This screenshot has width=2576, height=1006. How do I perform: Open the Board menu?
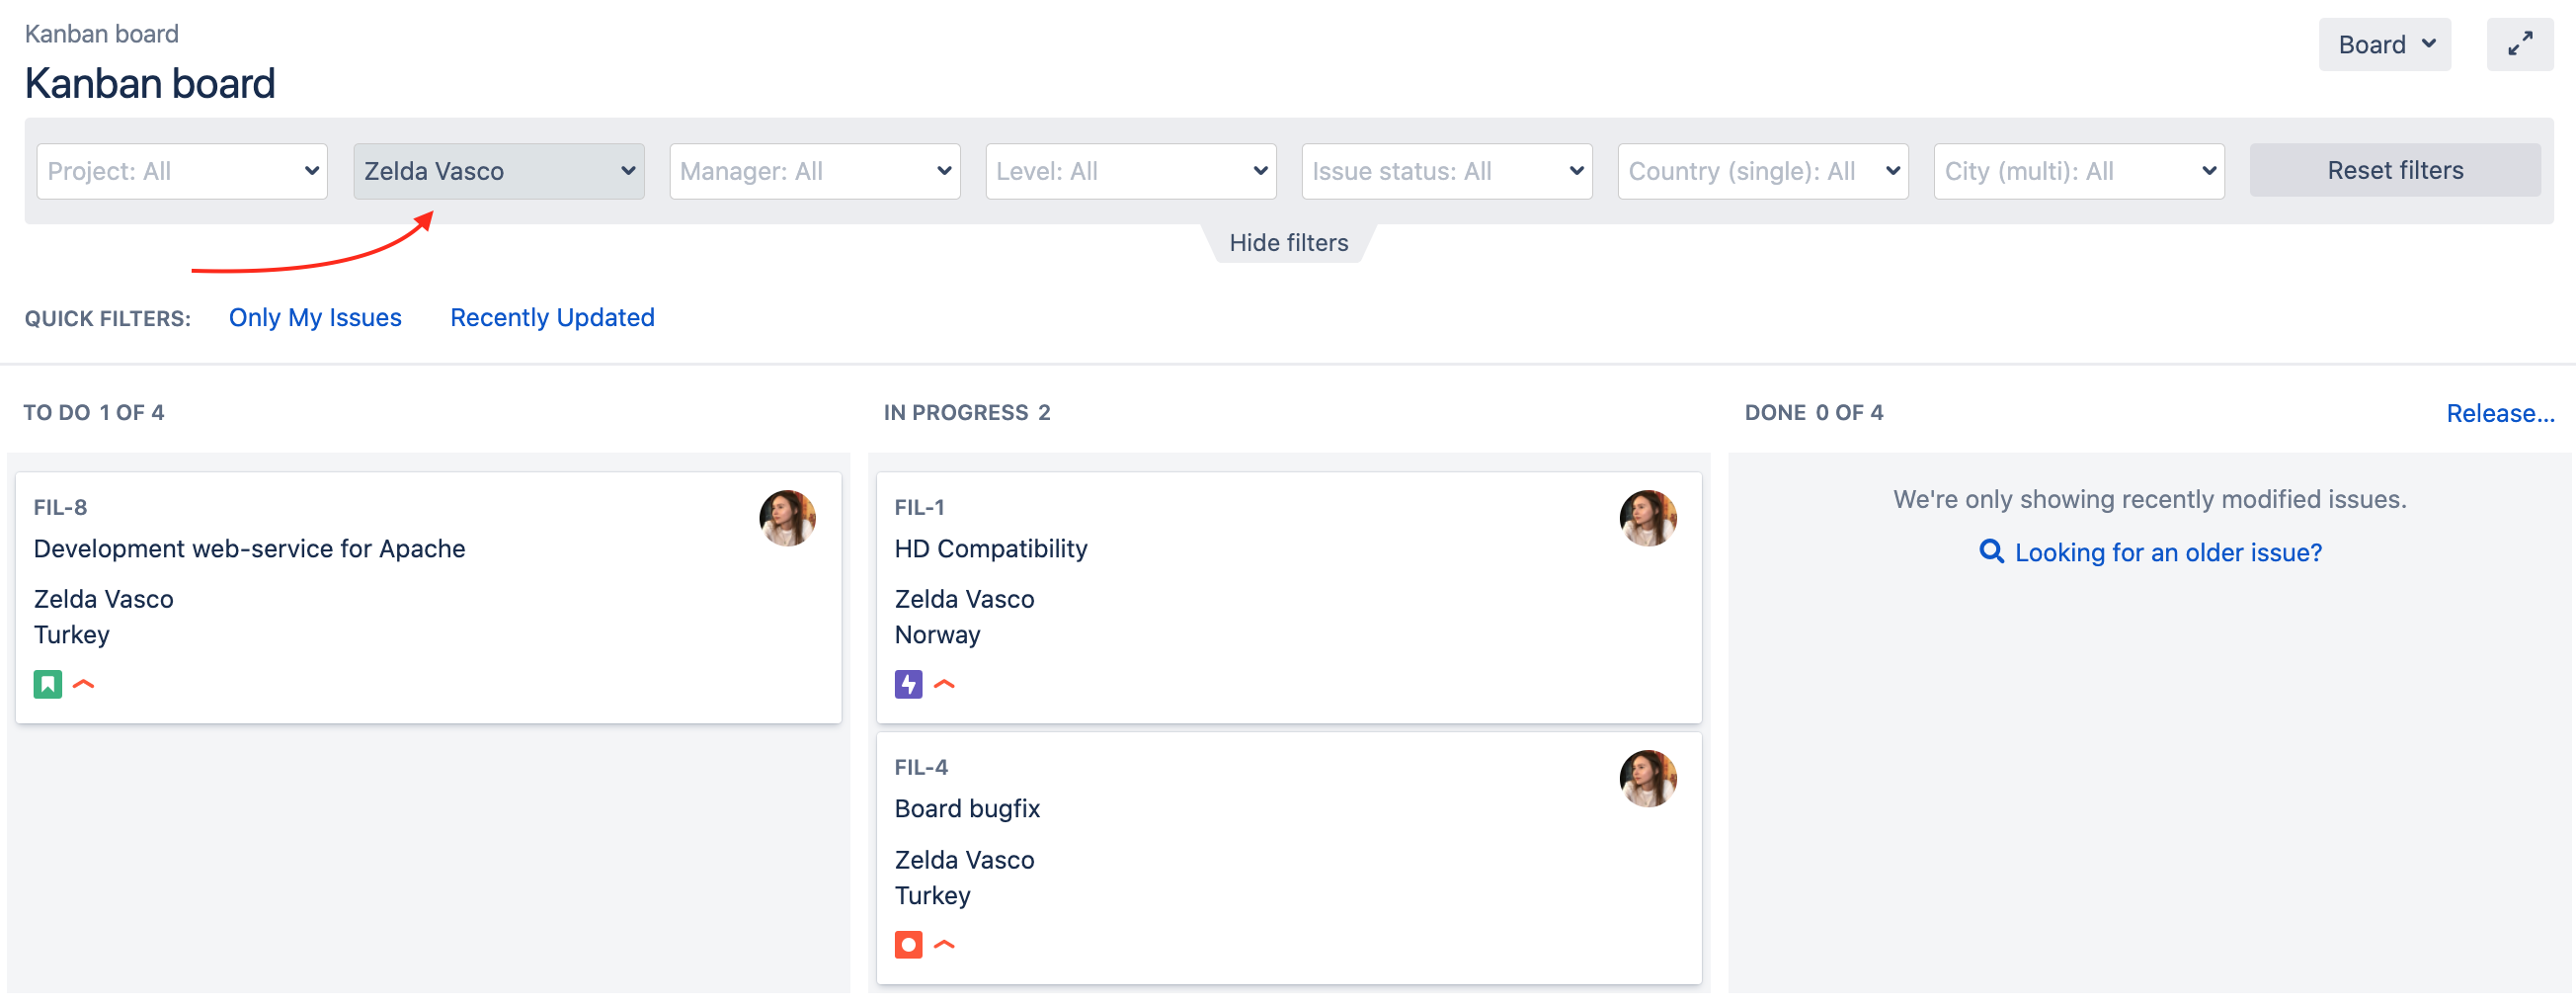coord(2384,44)
